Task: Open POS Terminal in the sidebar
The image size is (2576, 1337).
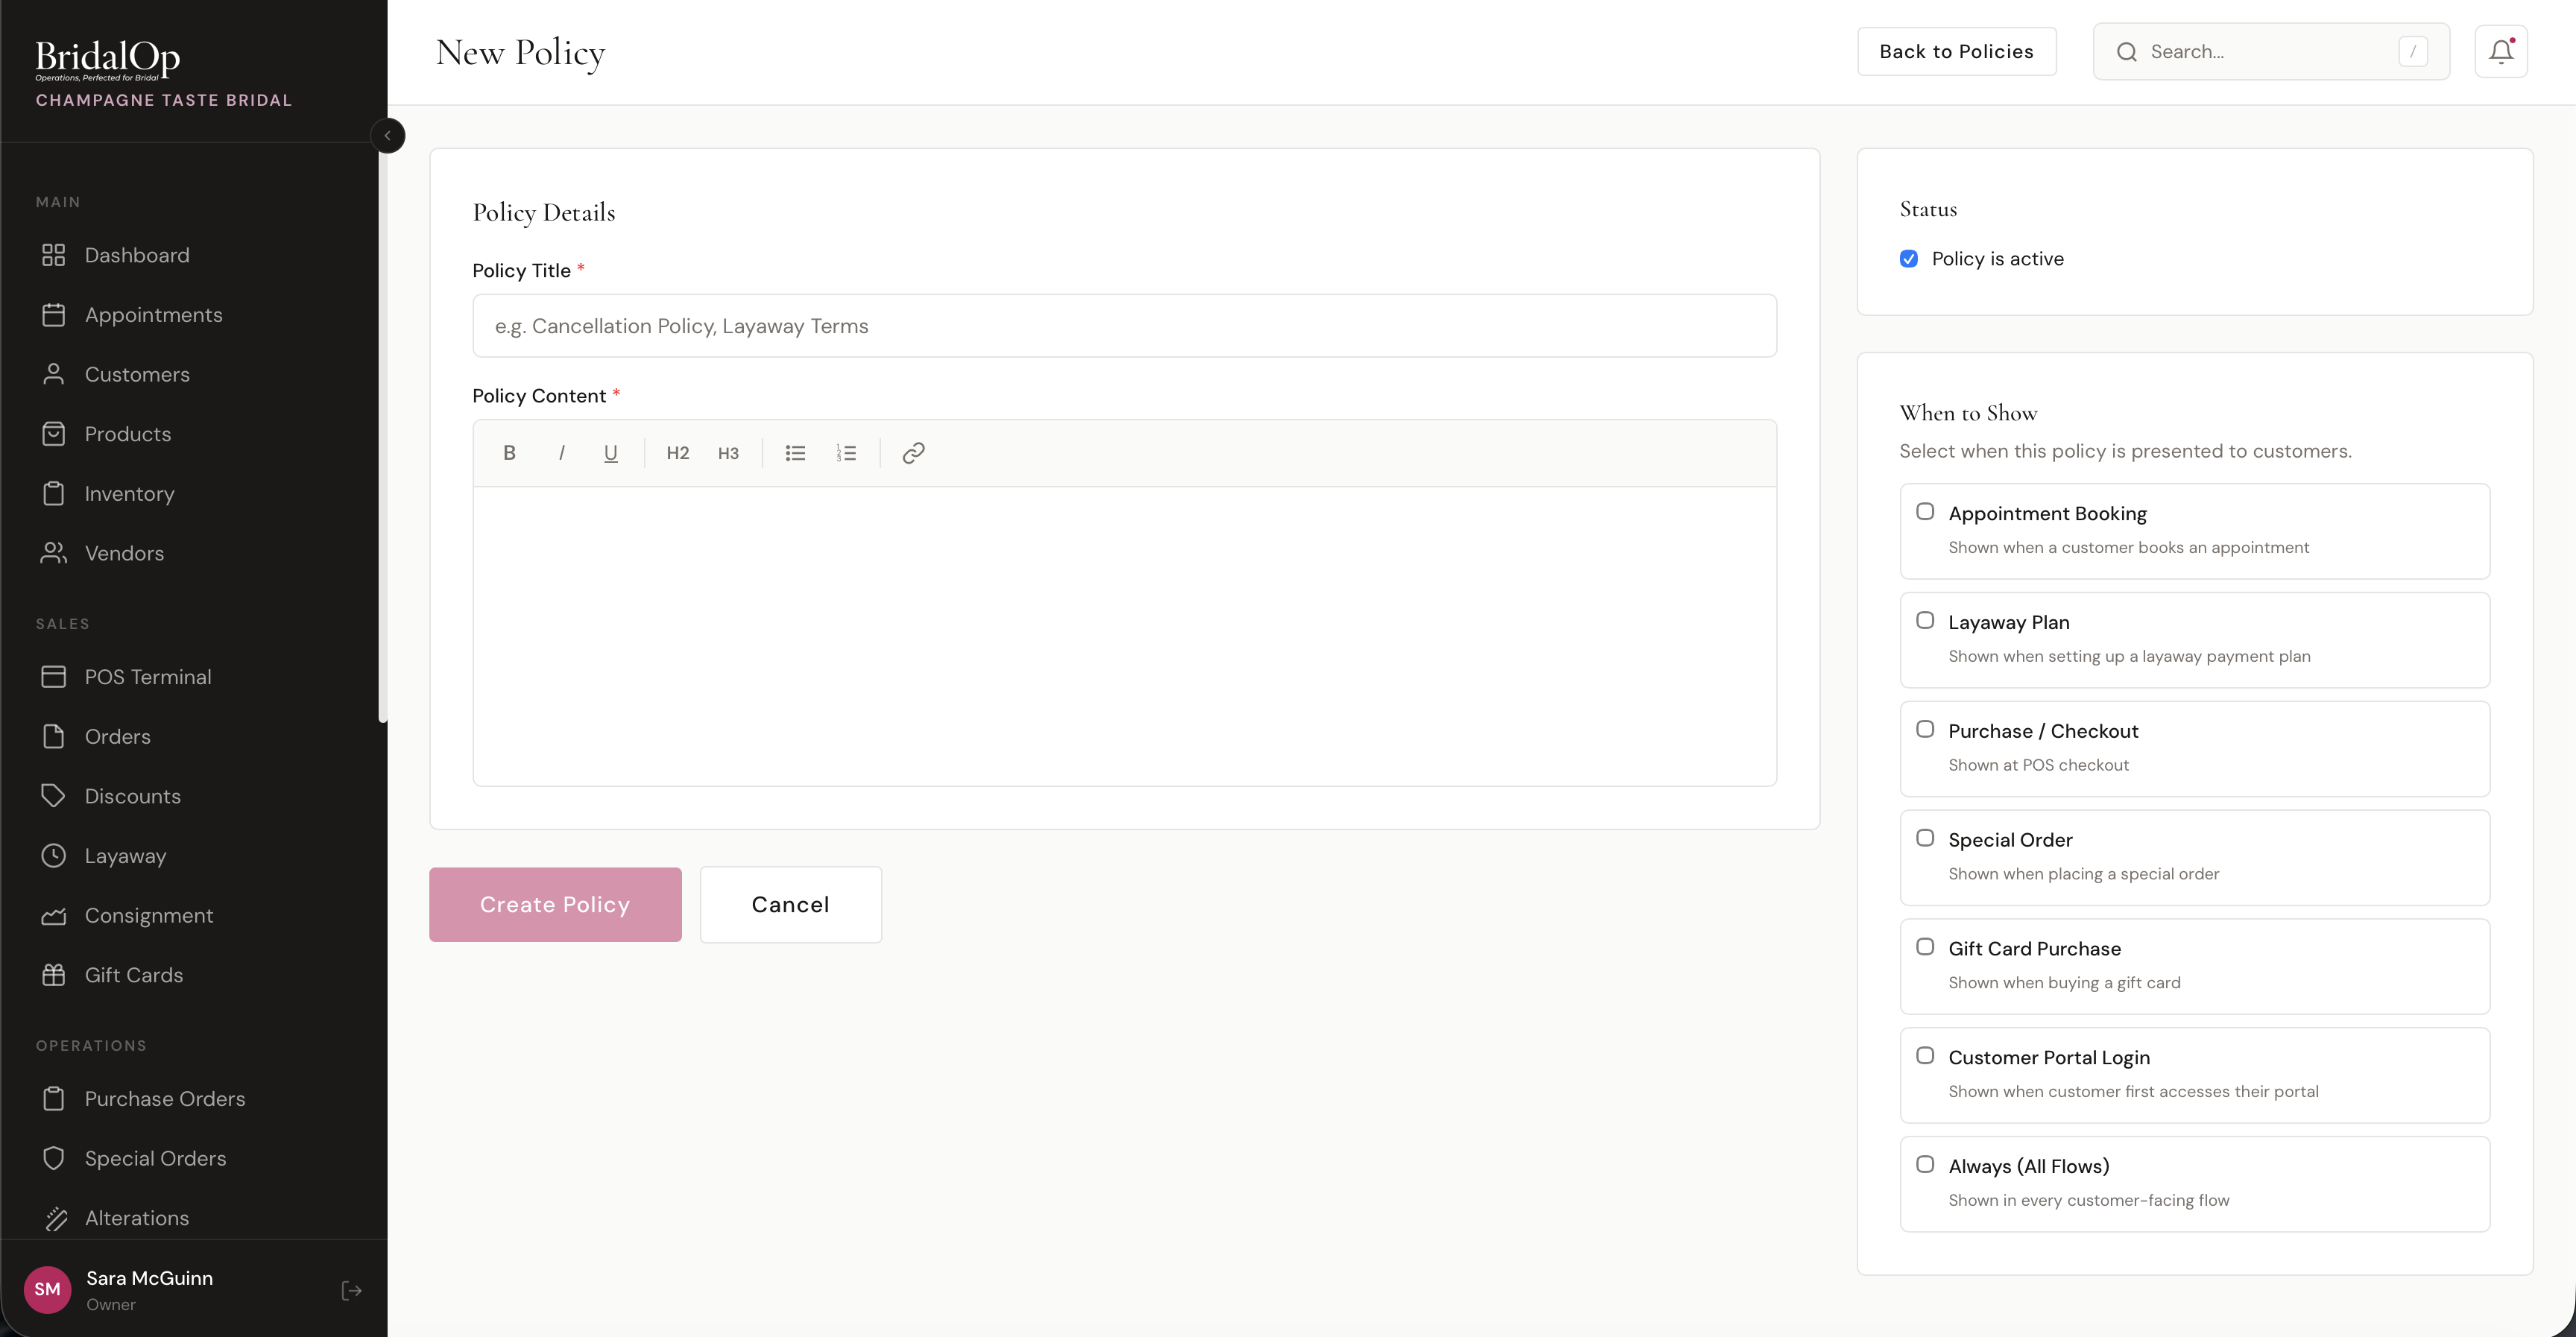Action: pyautogui.click(x=147, y=677)
